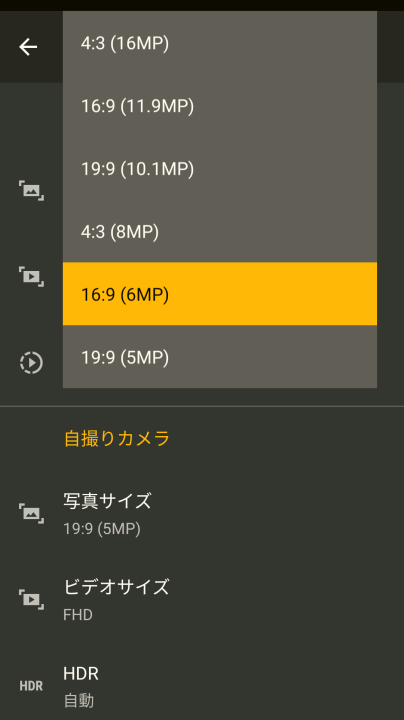Select 16:9 (11.9MP) photo size option
Screen dimensions: 404x720
pos(220,106)
